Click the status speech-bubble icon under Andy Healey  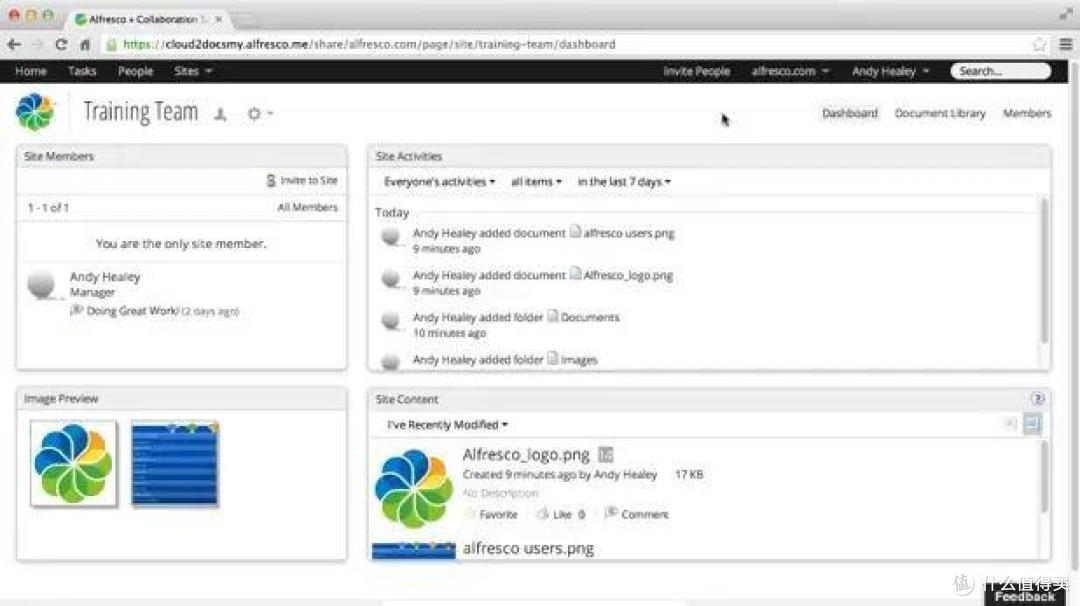tap(76, 311)
